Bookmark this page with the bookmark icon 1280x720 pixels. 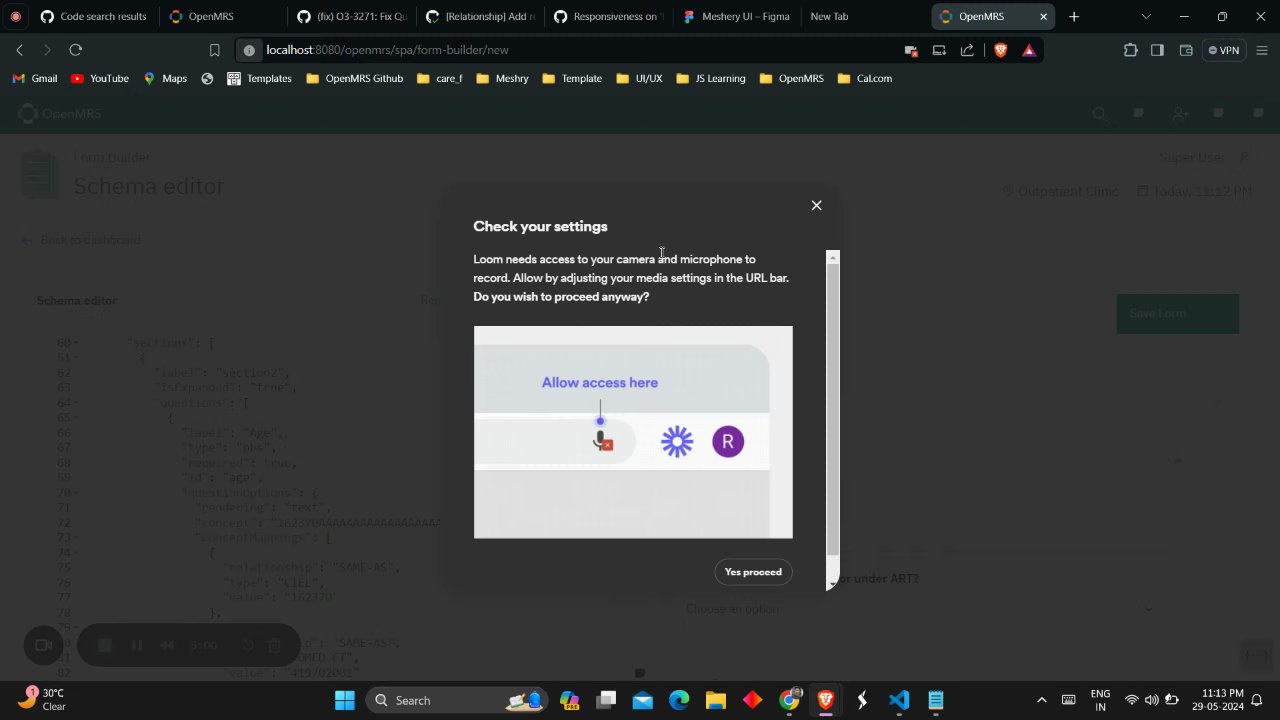tap(214, 50)
